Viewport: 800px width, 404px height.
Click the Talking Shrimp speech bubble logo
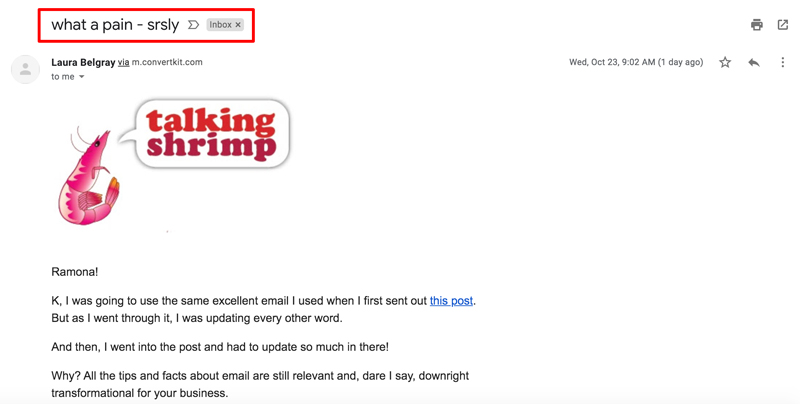[x=211, y=134]
